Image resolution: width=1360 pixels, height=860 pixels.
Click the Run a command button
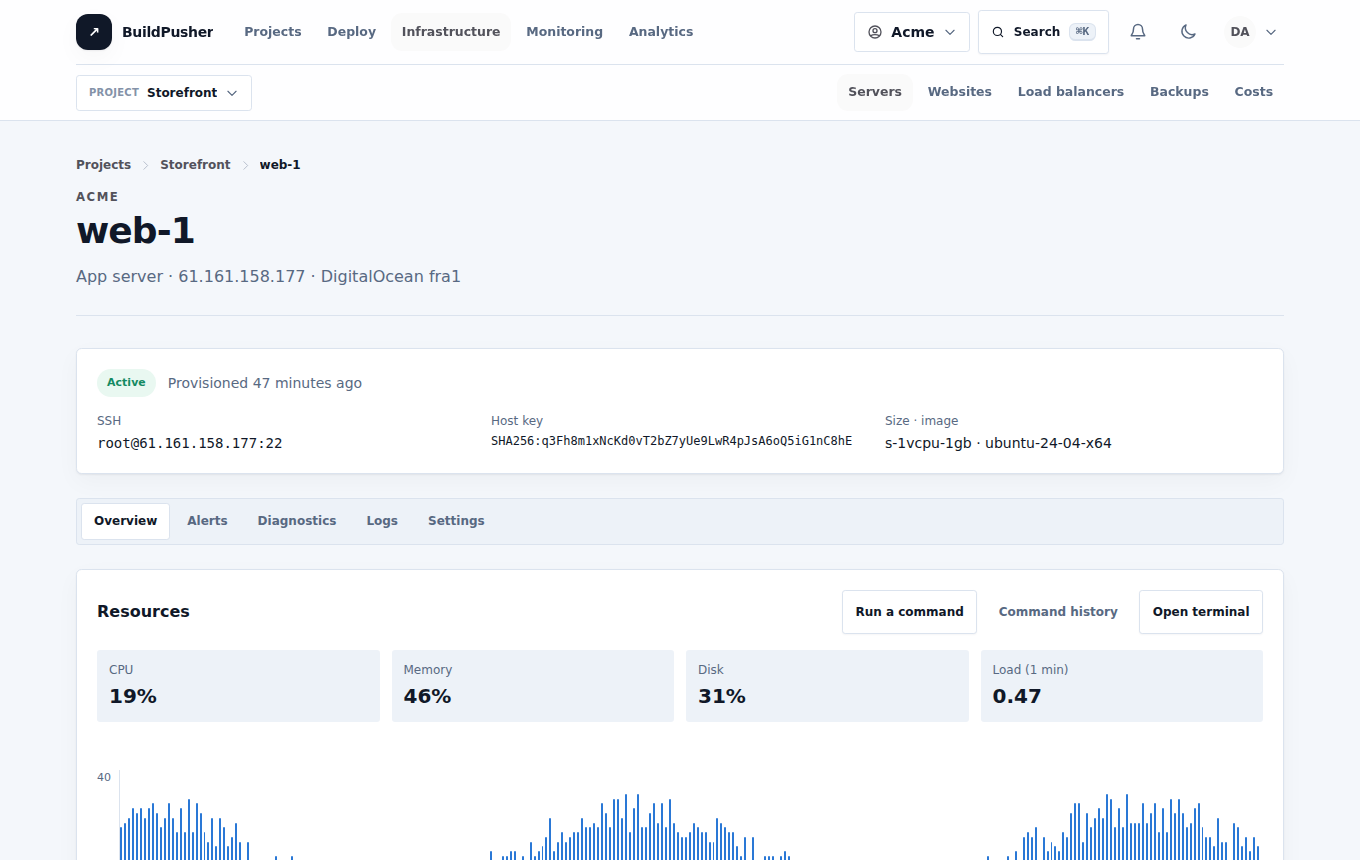(909, 612)
